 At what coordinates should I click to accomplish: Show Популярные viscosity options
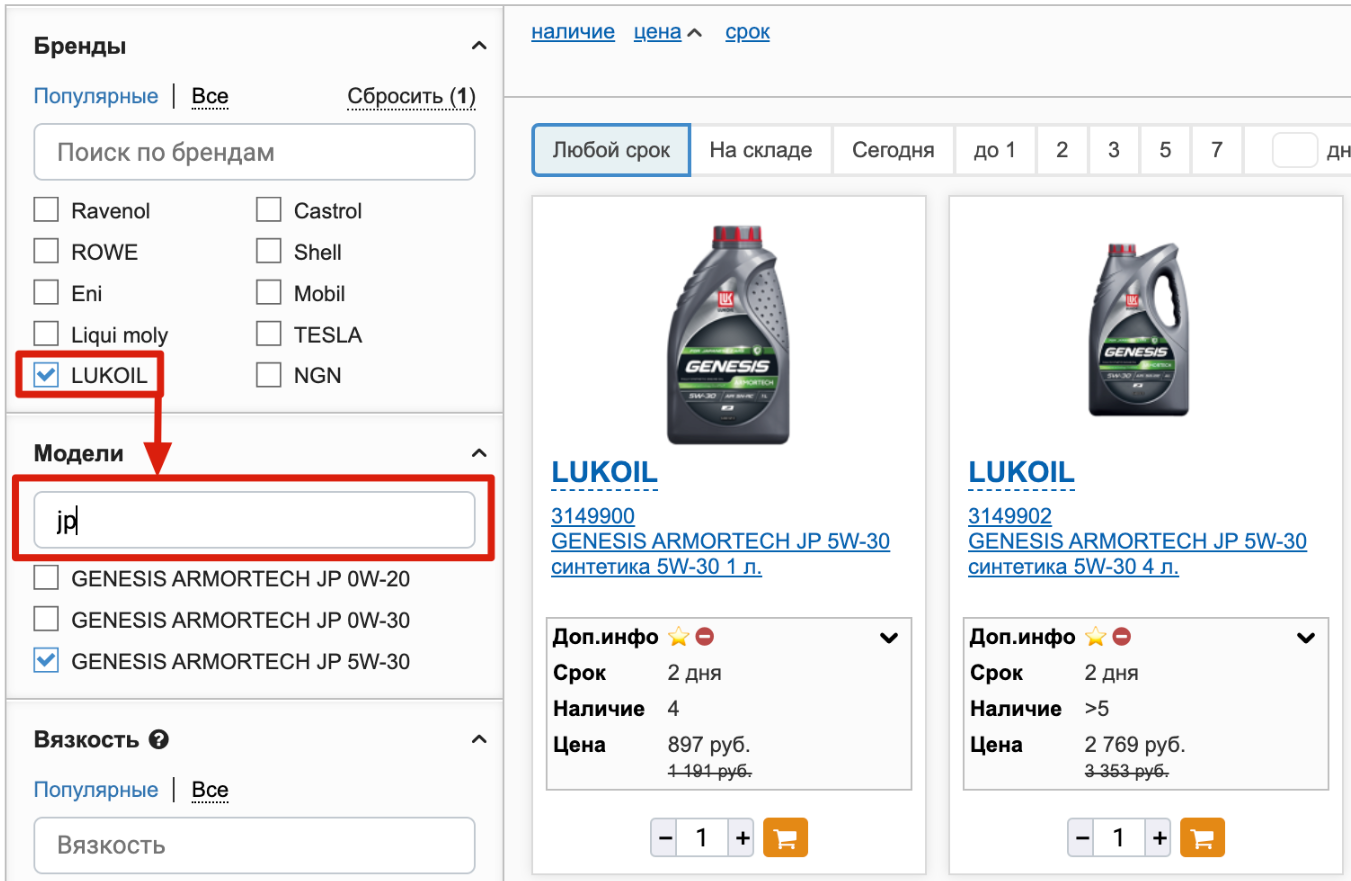[96, 790]
